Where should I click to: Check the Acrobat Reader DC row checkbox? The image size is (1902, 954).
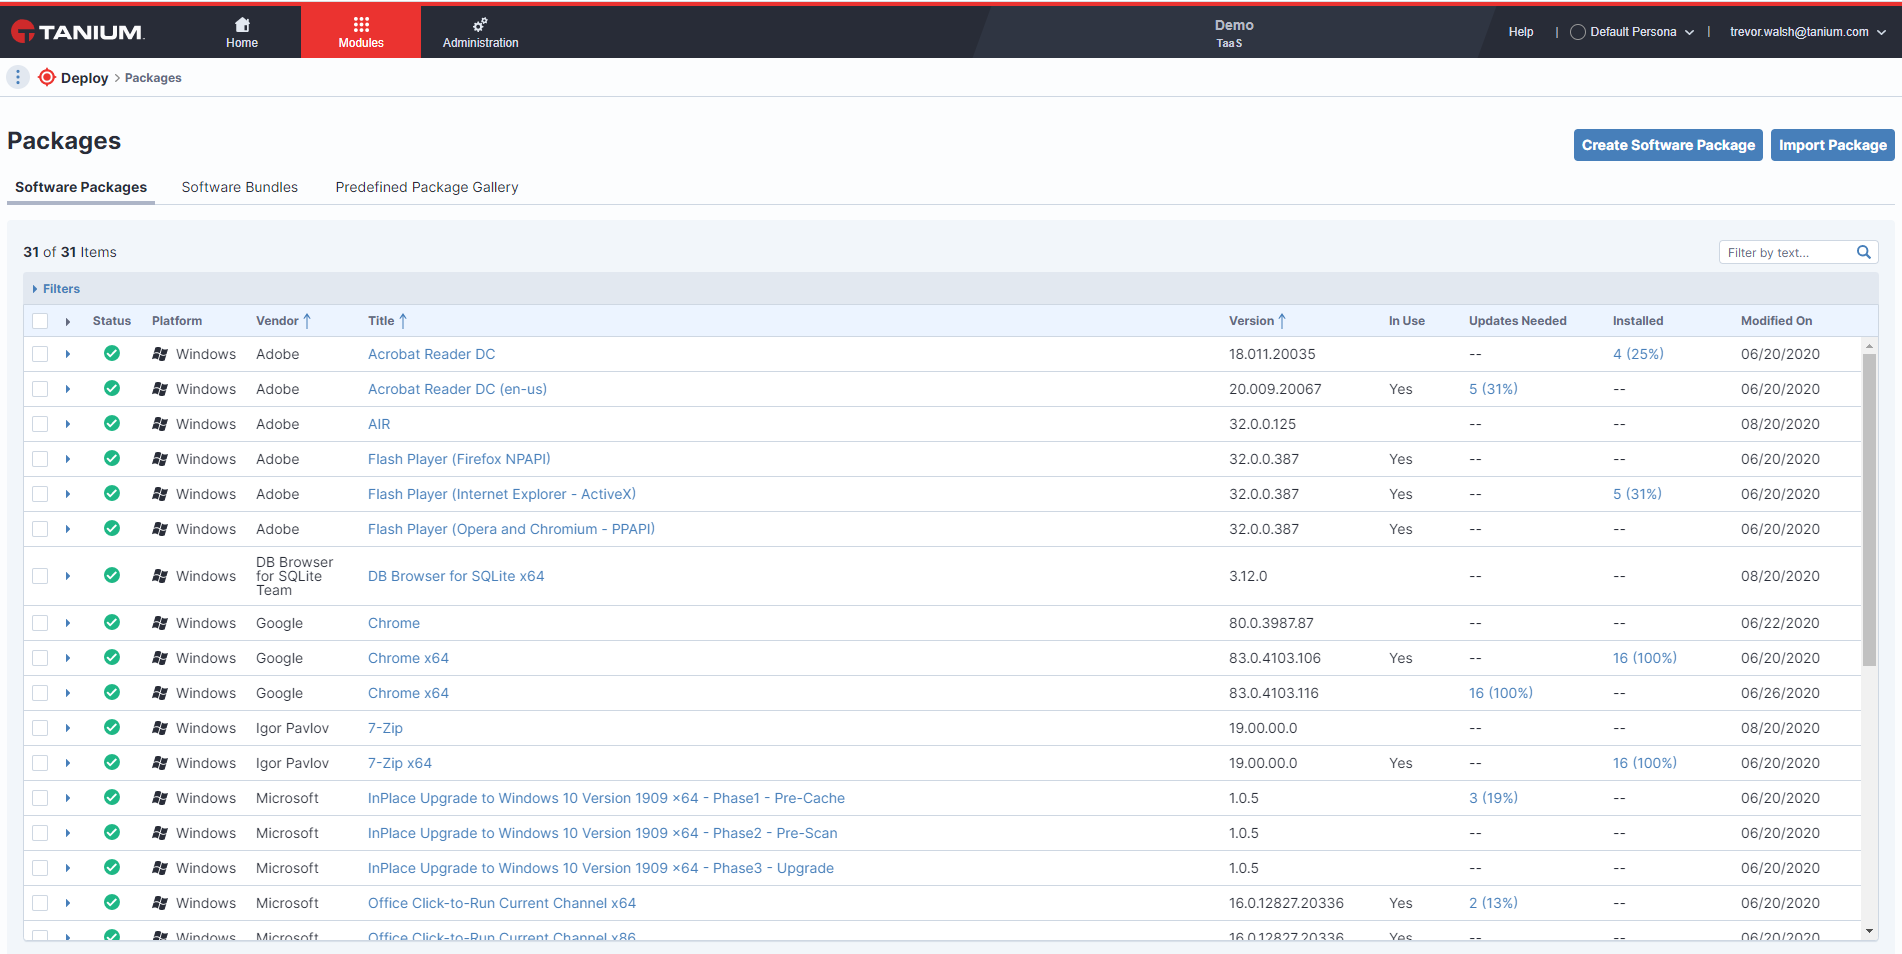[40, 354]
